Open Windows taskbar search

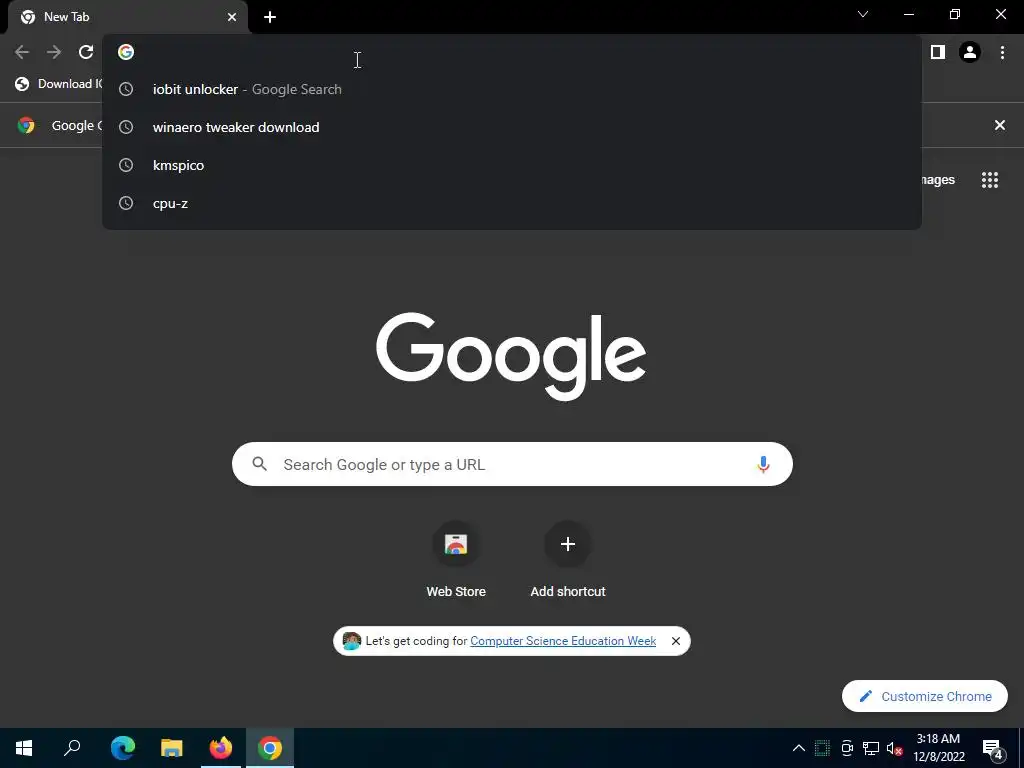(72, 748)
